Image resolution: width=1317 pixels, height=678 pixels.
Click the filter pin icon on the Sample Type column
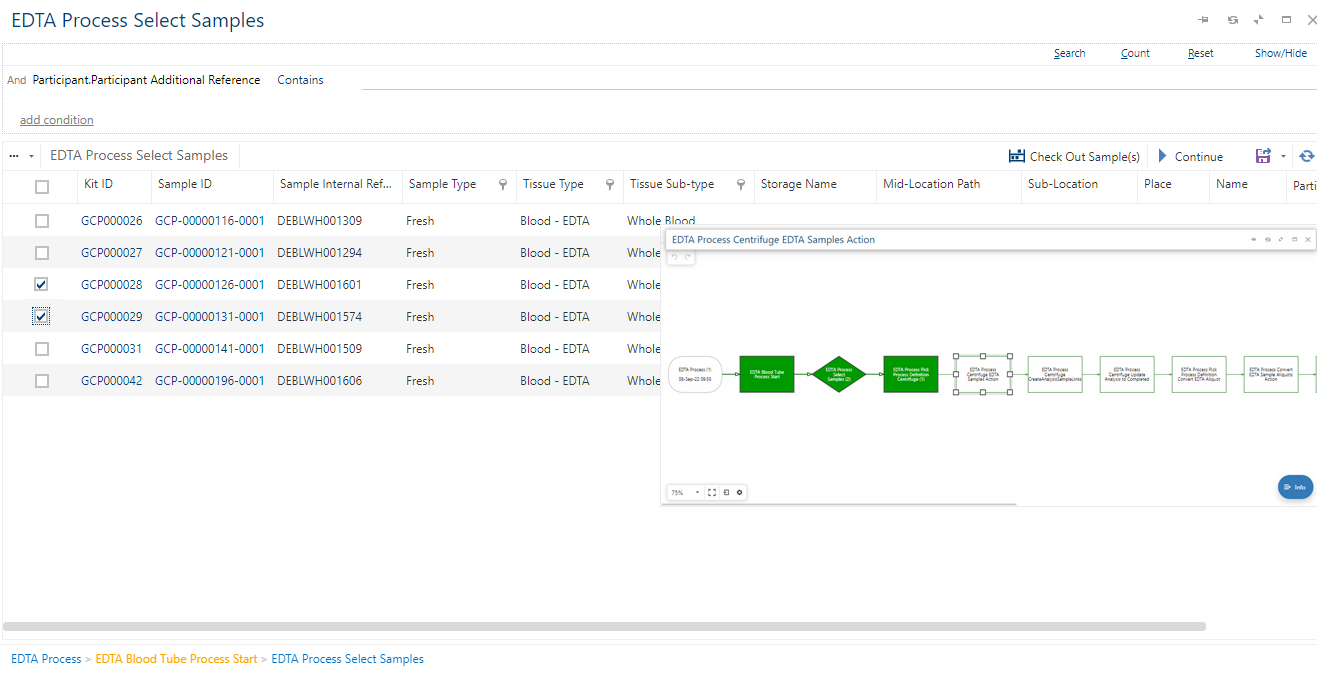coord(503,185)
